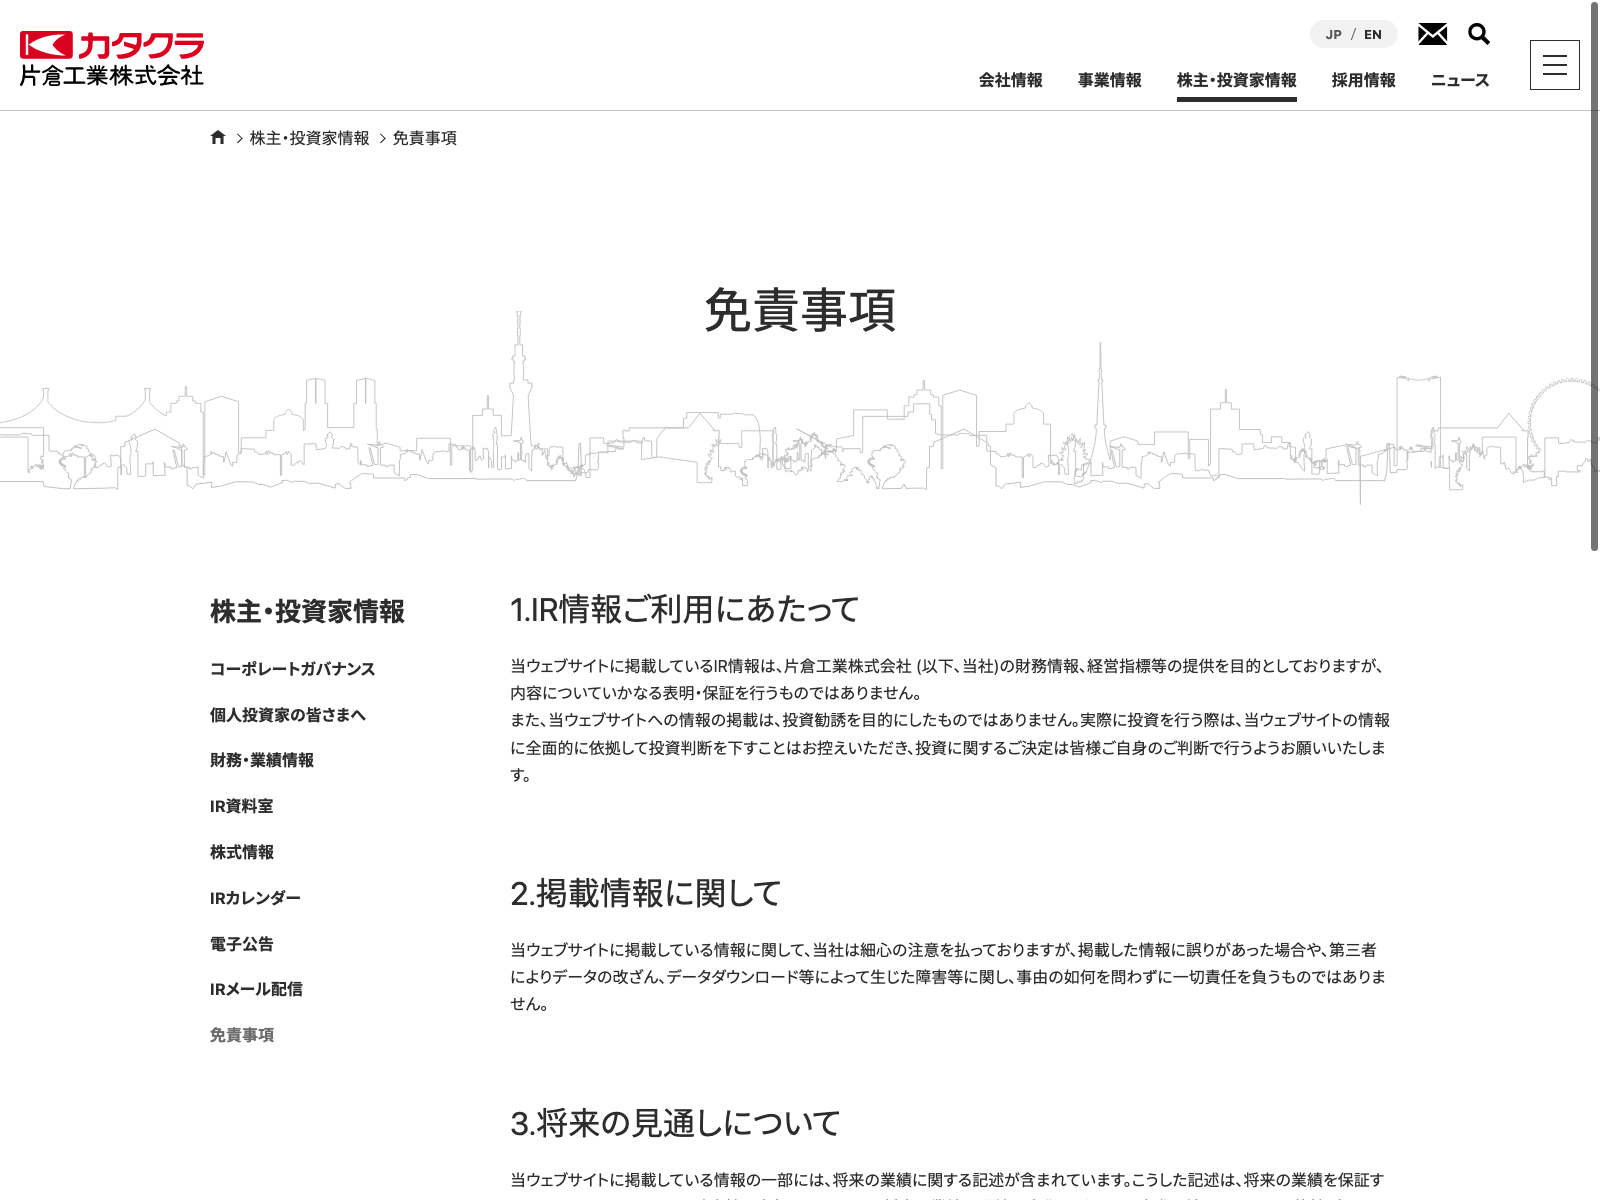Open 個人投資家の皆さまへ sidebar link

pos(287,715)
